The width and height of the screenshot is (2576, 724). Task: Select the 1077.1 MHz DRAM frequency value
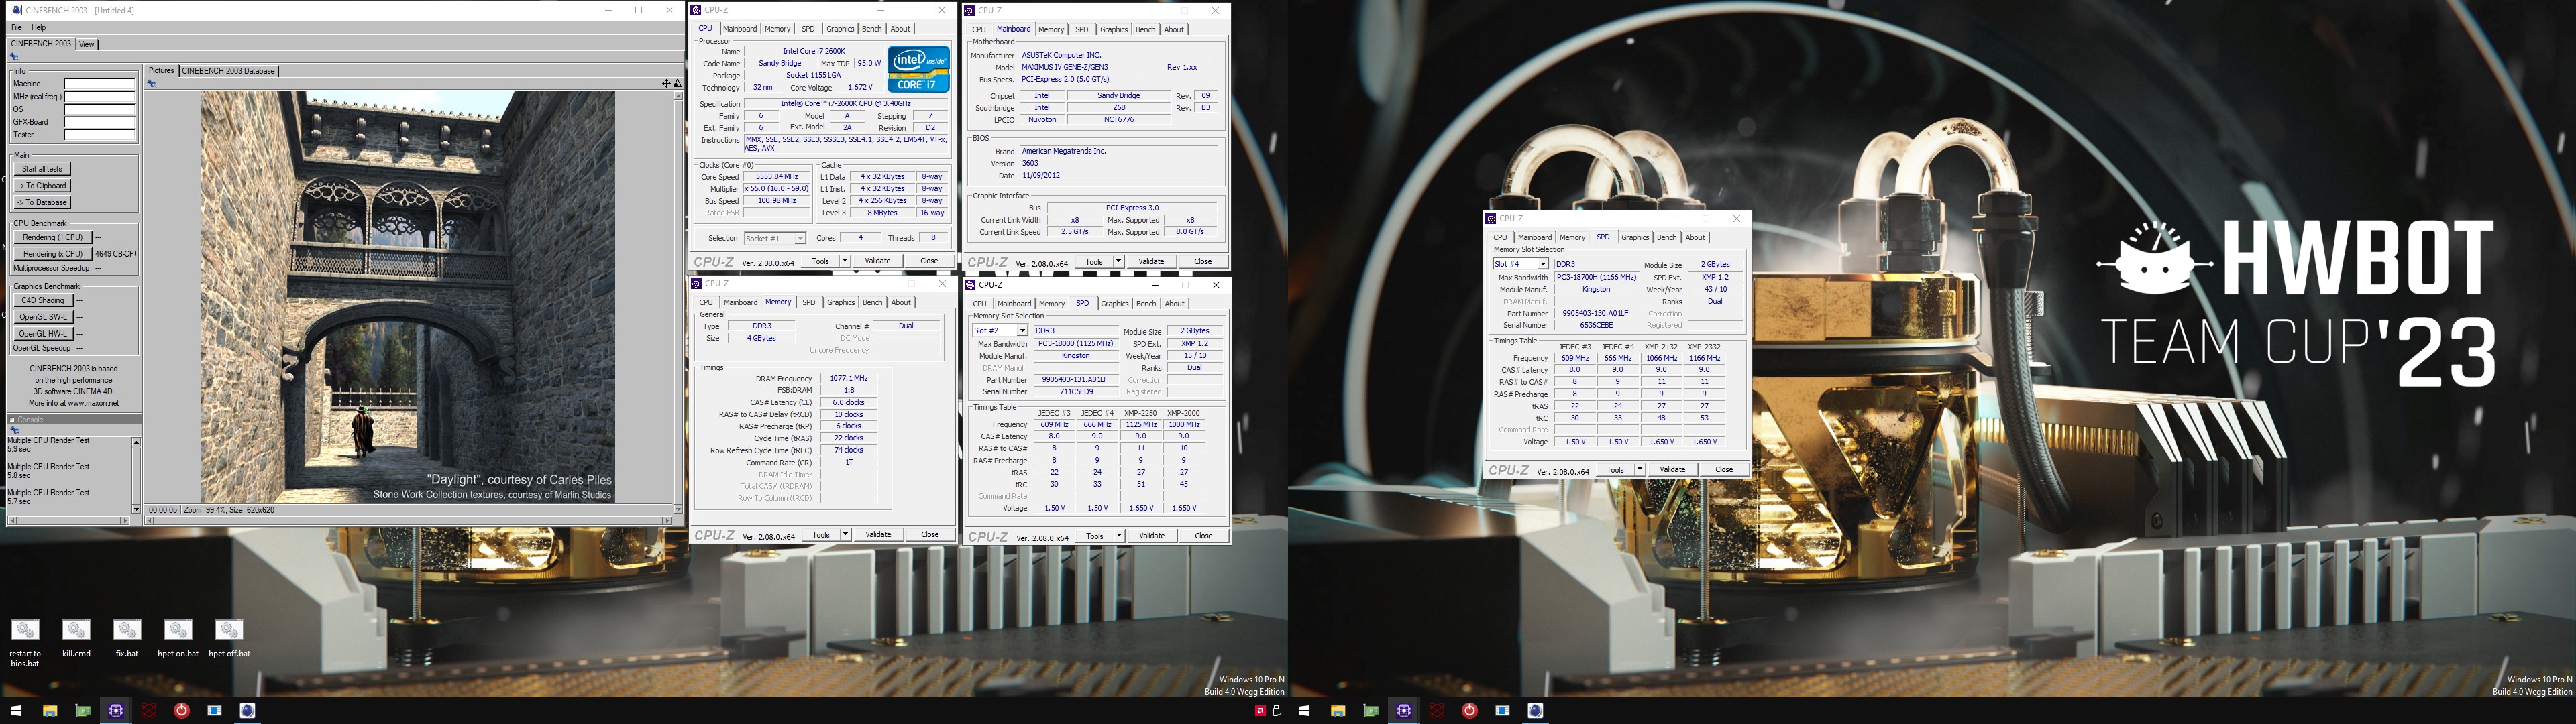click(x=848, y=379)
